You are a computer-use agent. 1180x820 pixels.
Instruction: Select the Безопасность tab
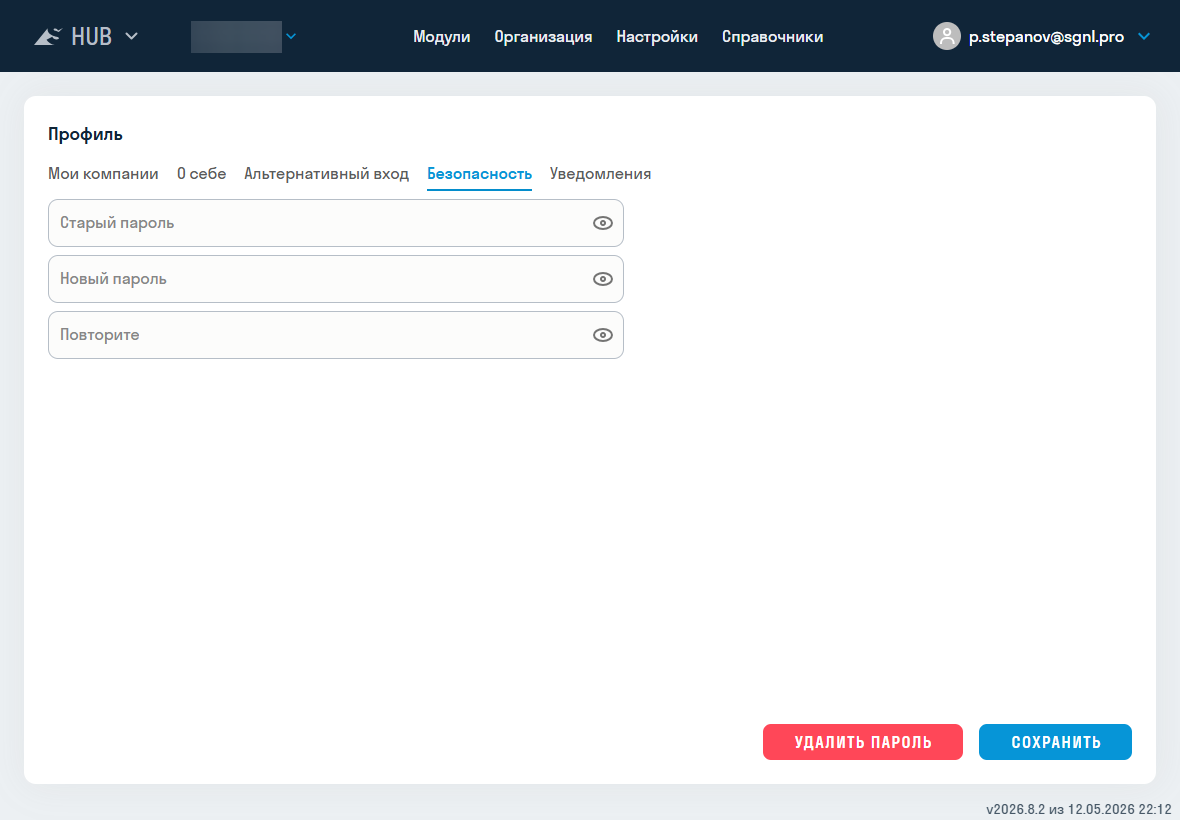pos(479,174)
